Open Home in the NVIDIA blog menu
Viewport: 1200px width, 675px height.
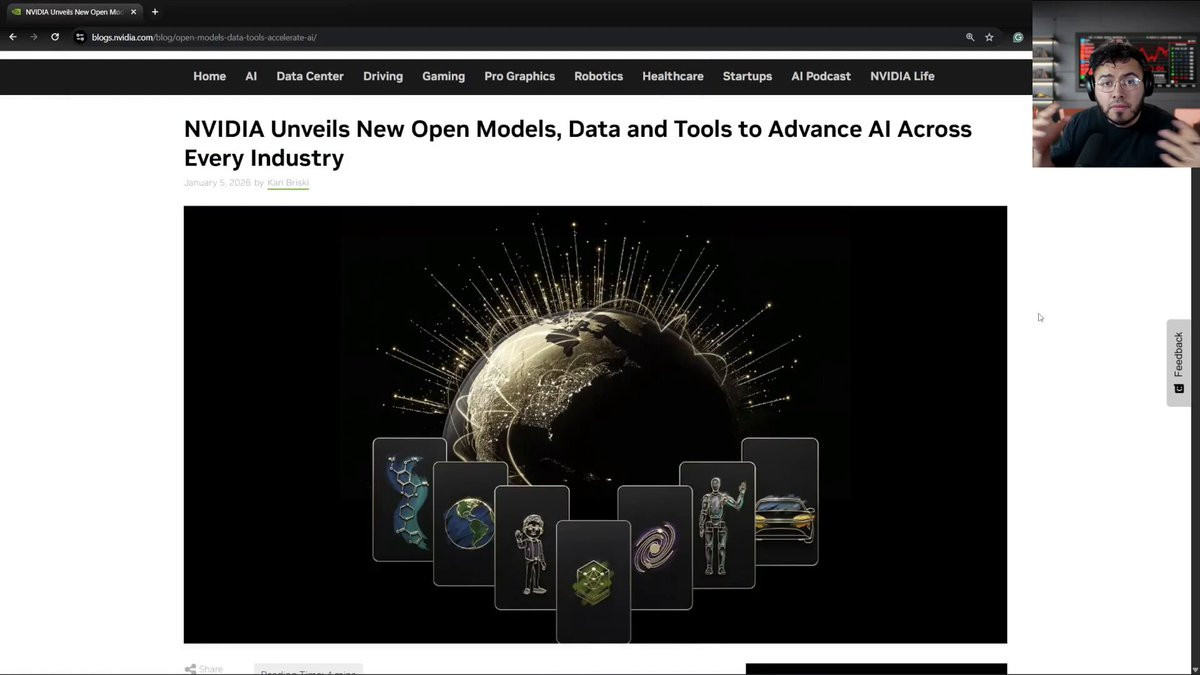pyautogui.click(x=210, y=76)
